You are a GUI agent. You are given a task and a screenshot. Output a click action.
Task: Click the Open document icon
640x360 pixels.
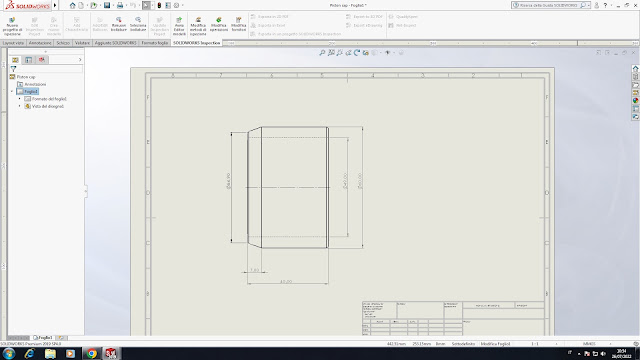coord(93,5)
